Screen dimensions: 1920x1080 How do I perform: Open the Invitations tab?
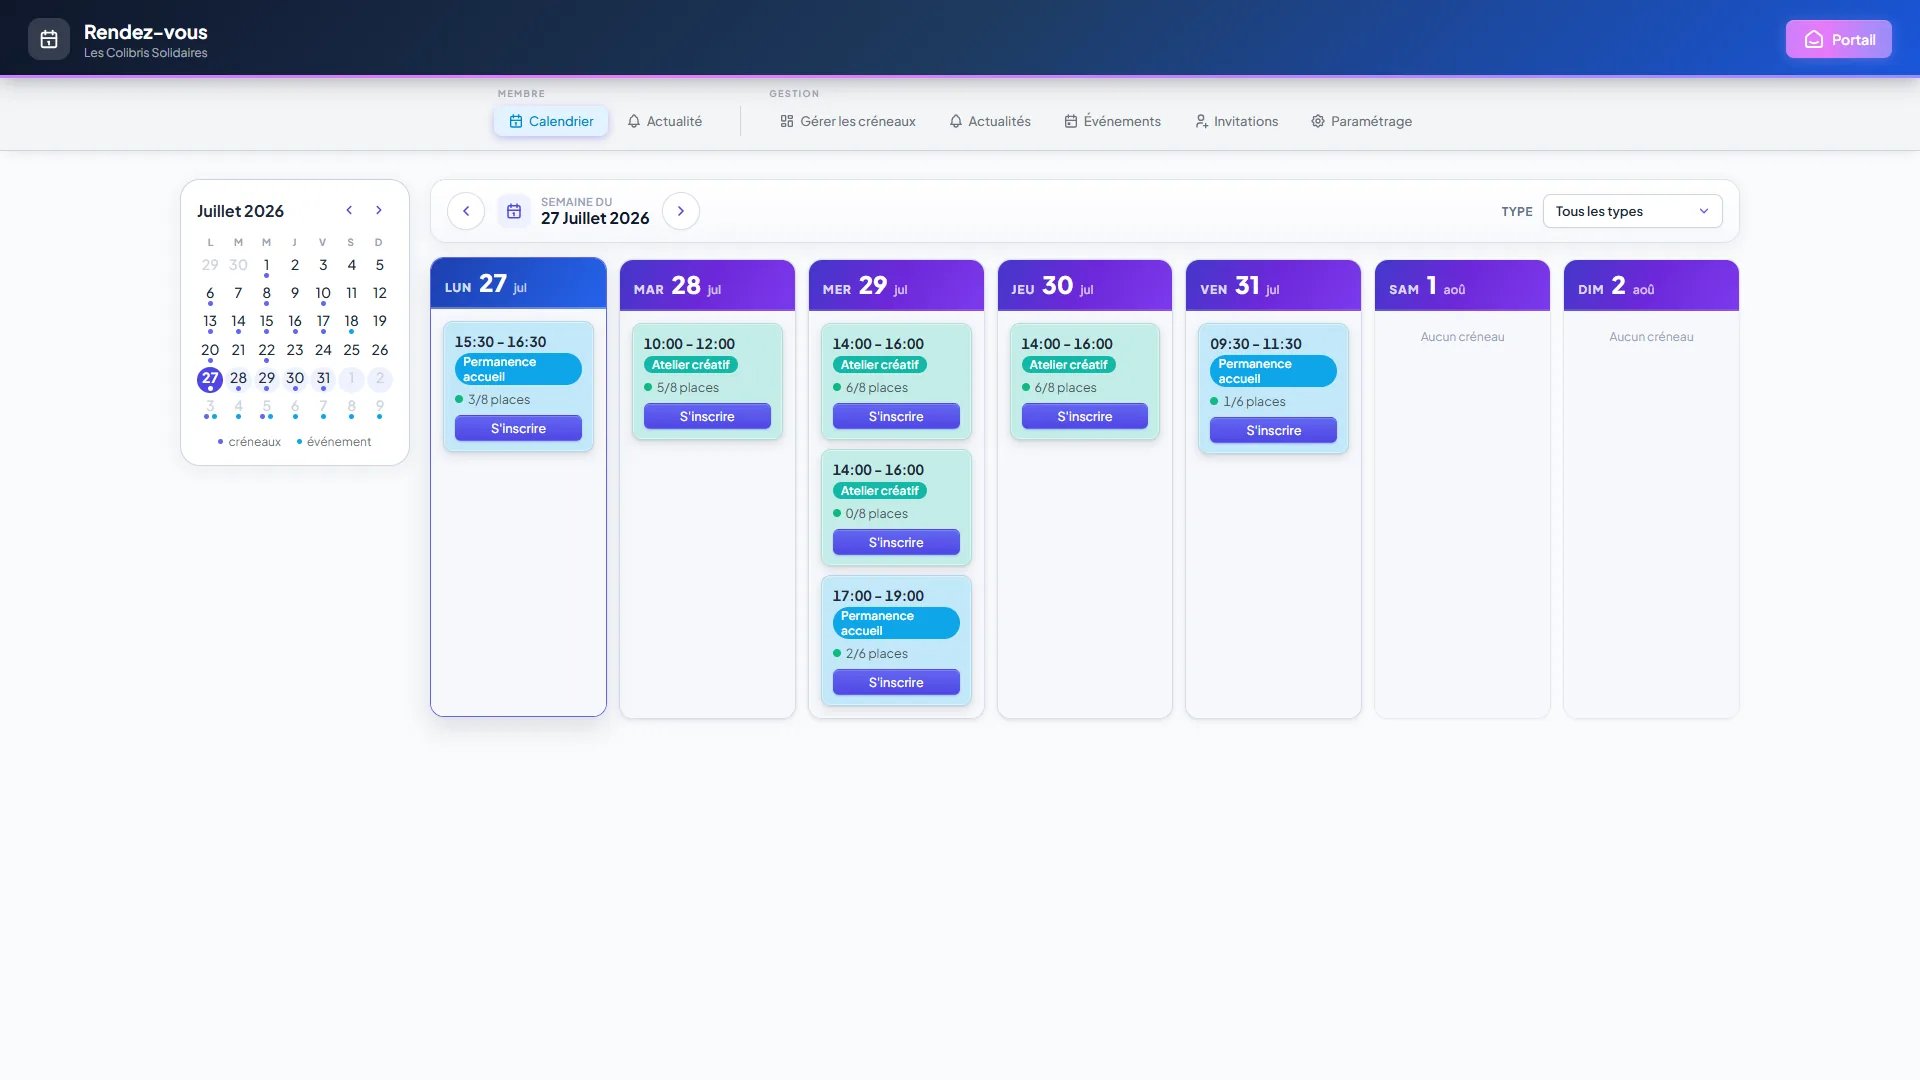(1237, 121)
